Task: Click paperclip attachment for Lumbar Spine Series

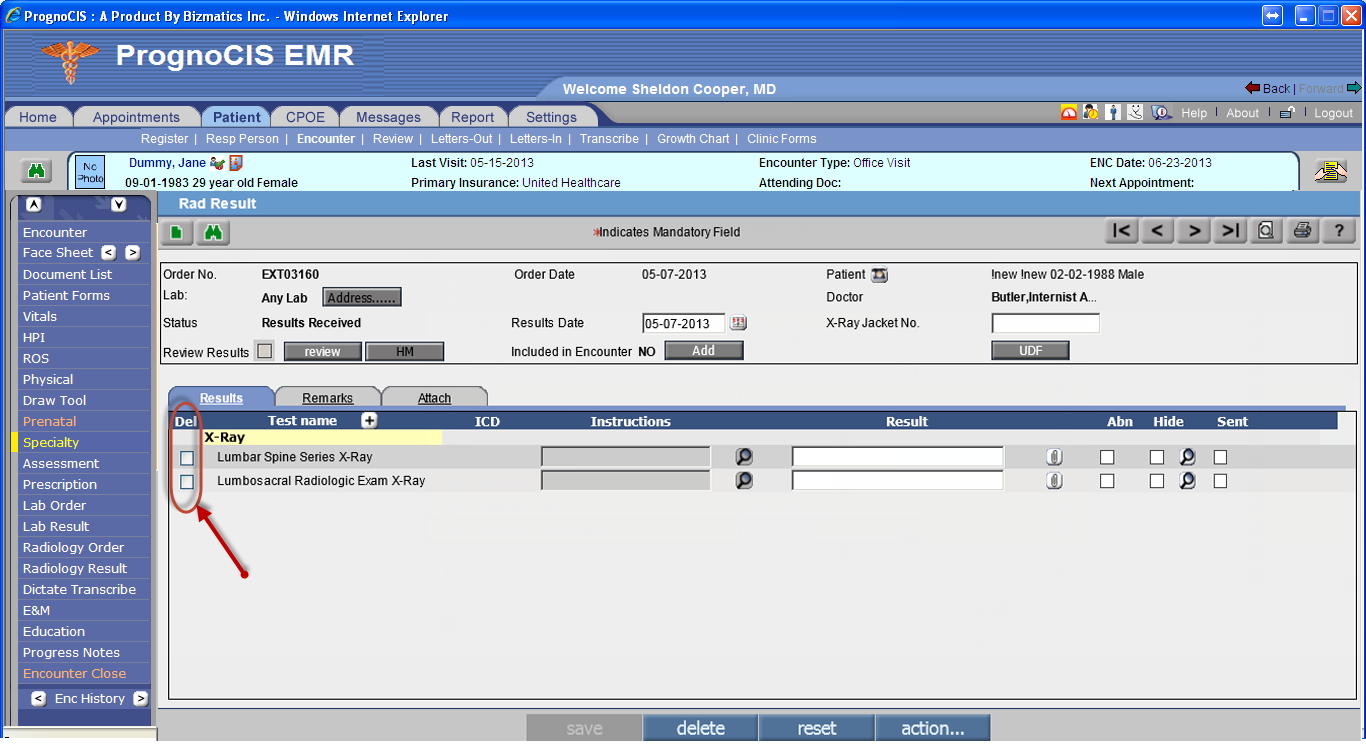Action: tap(1054, 457)
